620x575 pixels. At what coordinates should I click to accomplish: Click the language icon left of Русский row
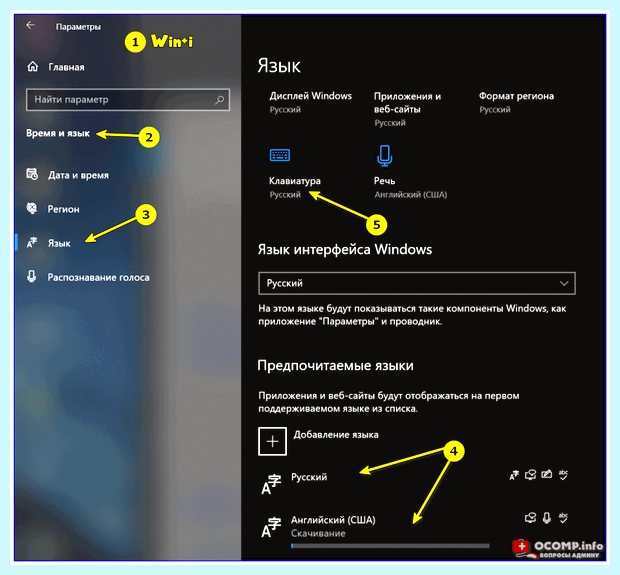(x=271, y=484)
